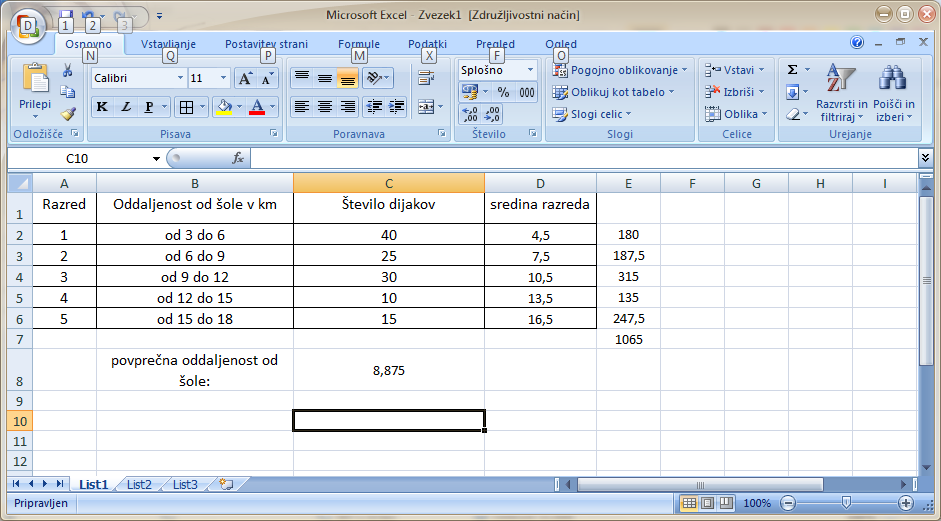This screenshot has width=941, height=521.
Task: Switch to Page Layout view in status bar
Action: [708, 503]
